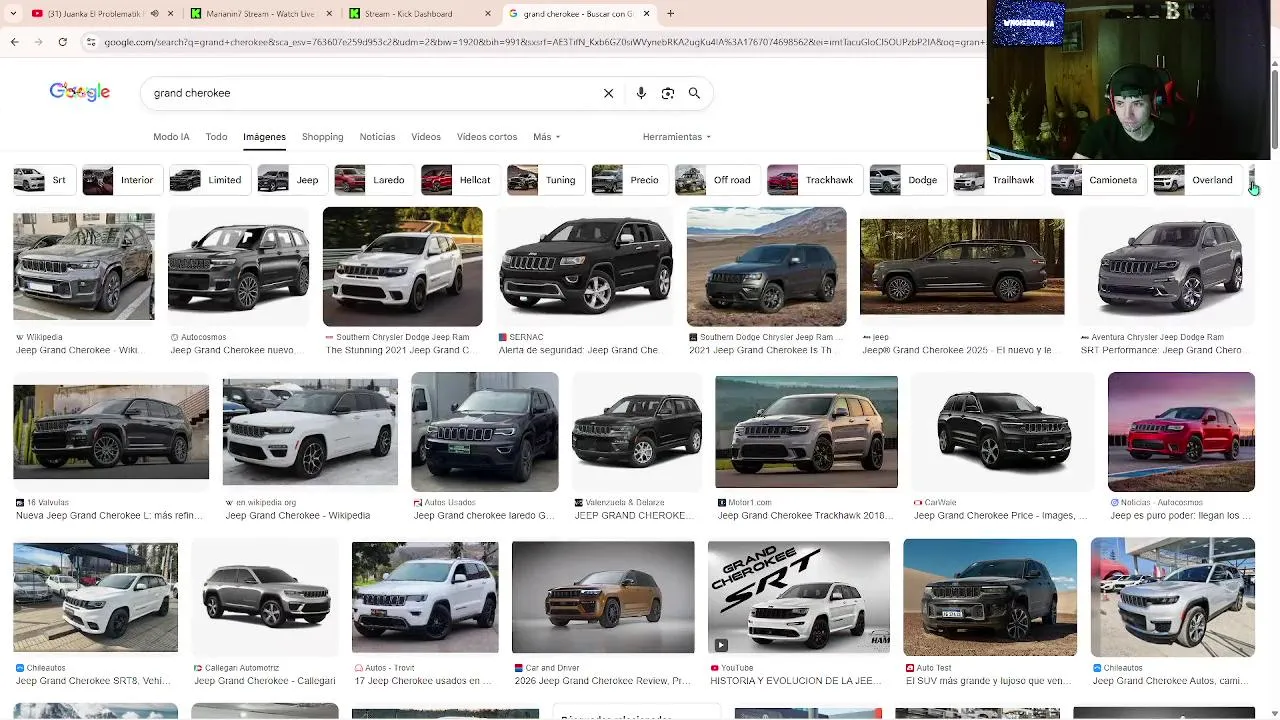Click in the grand cherokee search field
The height and width of the screenshot is (720, 1280).
tap(370, 93)
